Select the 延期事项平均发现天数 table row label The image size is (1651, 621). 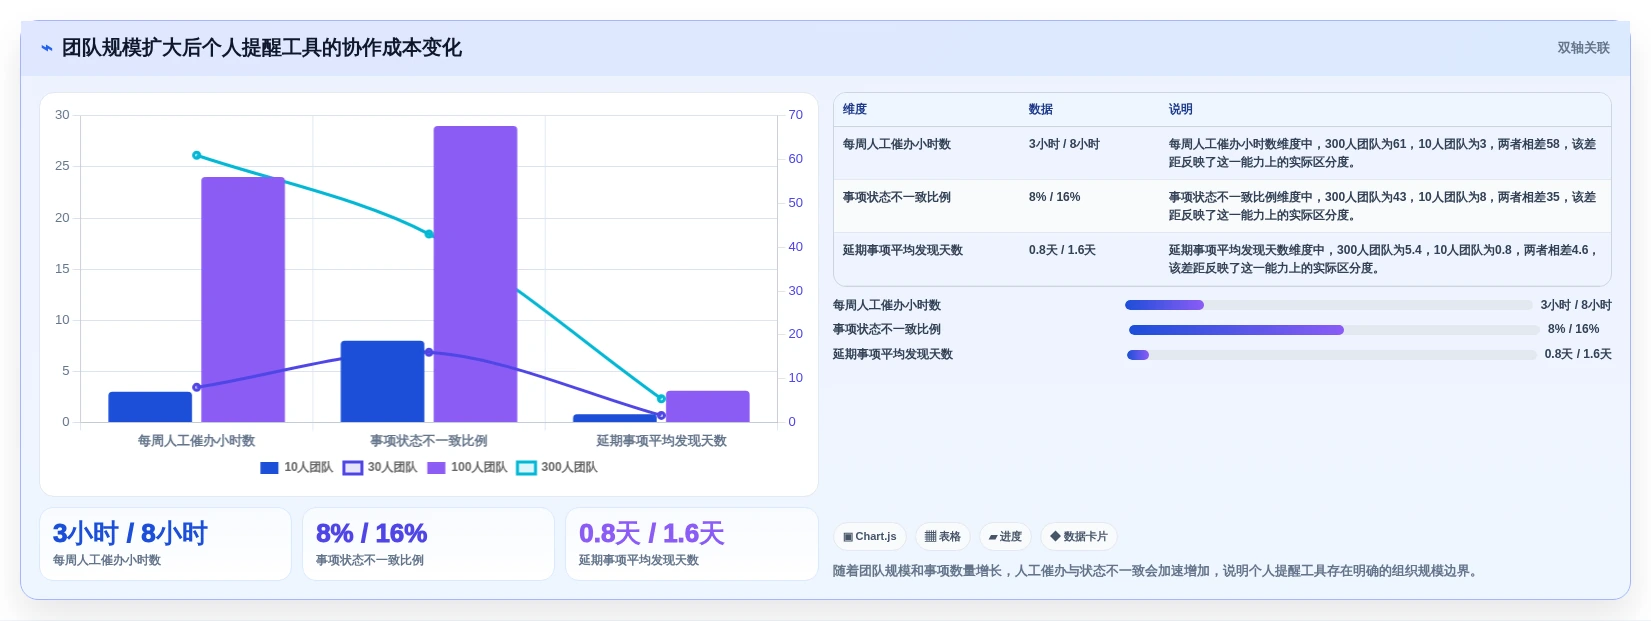(x=903, y=250)
